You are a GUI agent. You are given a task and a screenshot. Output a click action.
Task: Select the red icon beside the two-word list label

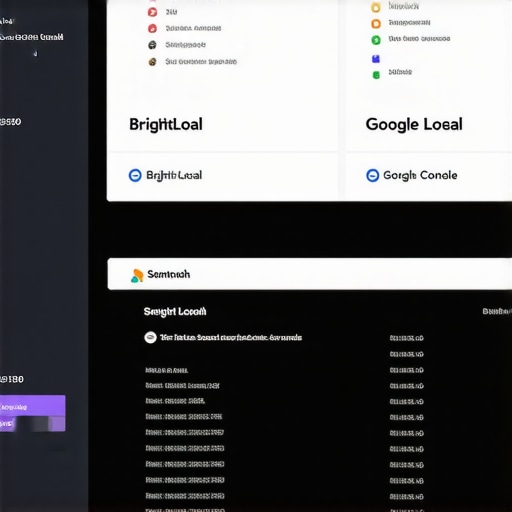coord(152,28)
